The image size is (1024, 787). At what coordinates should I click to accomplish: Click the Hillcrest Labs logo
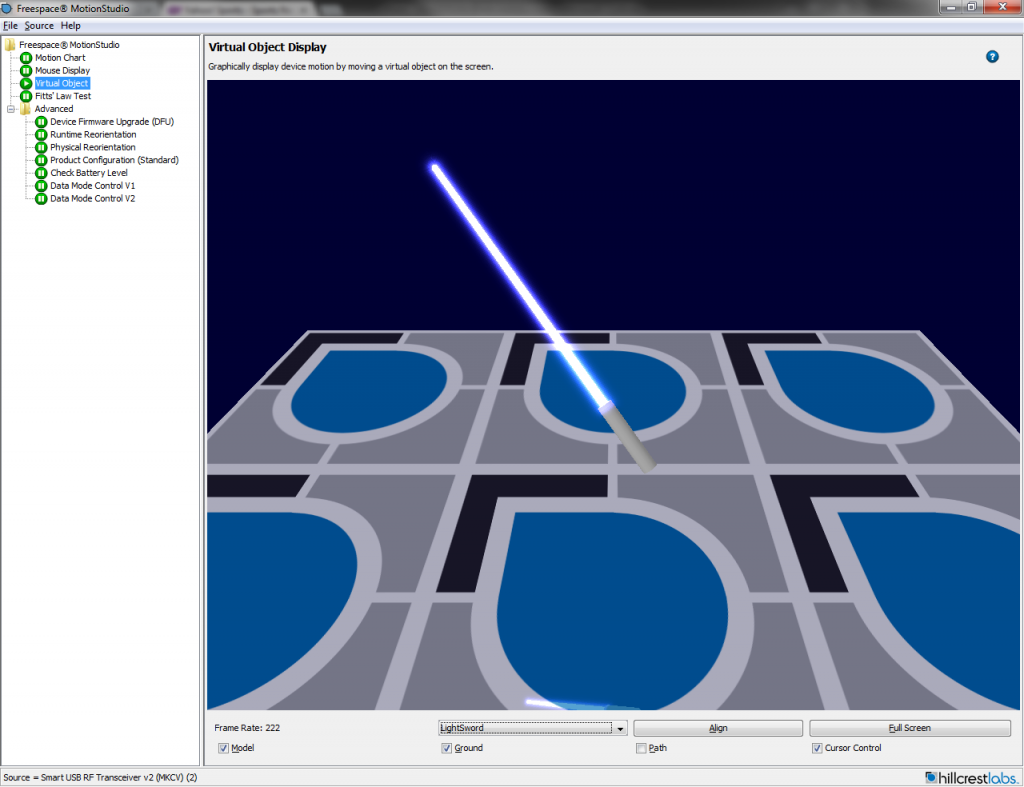point(972,777)
